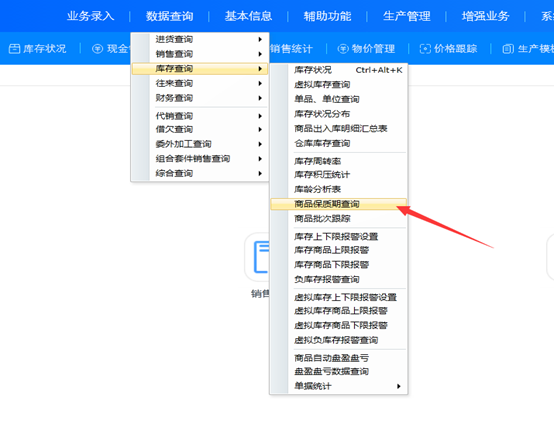Image resolution: width=554 pixels, height=431 pixels.
Task: Click 销售统计 in the toolbar
Action: pyautogui.click(x=291, y=49)
